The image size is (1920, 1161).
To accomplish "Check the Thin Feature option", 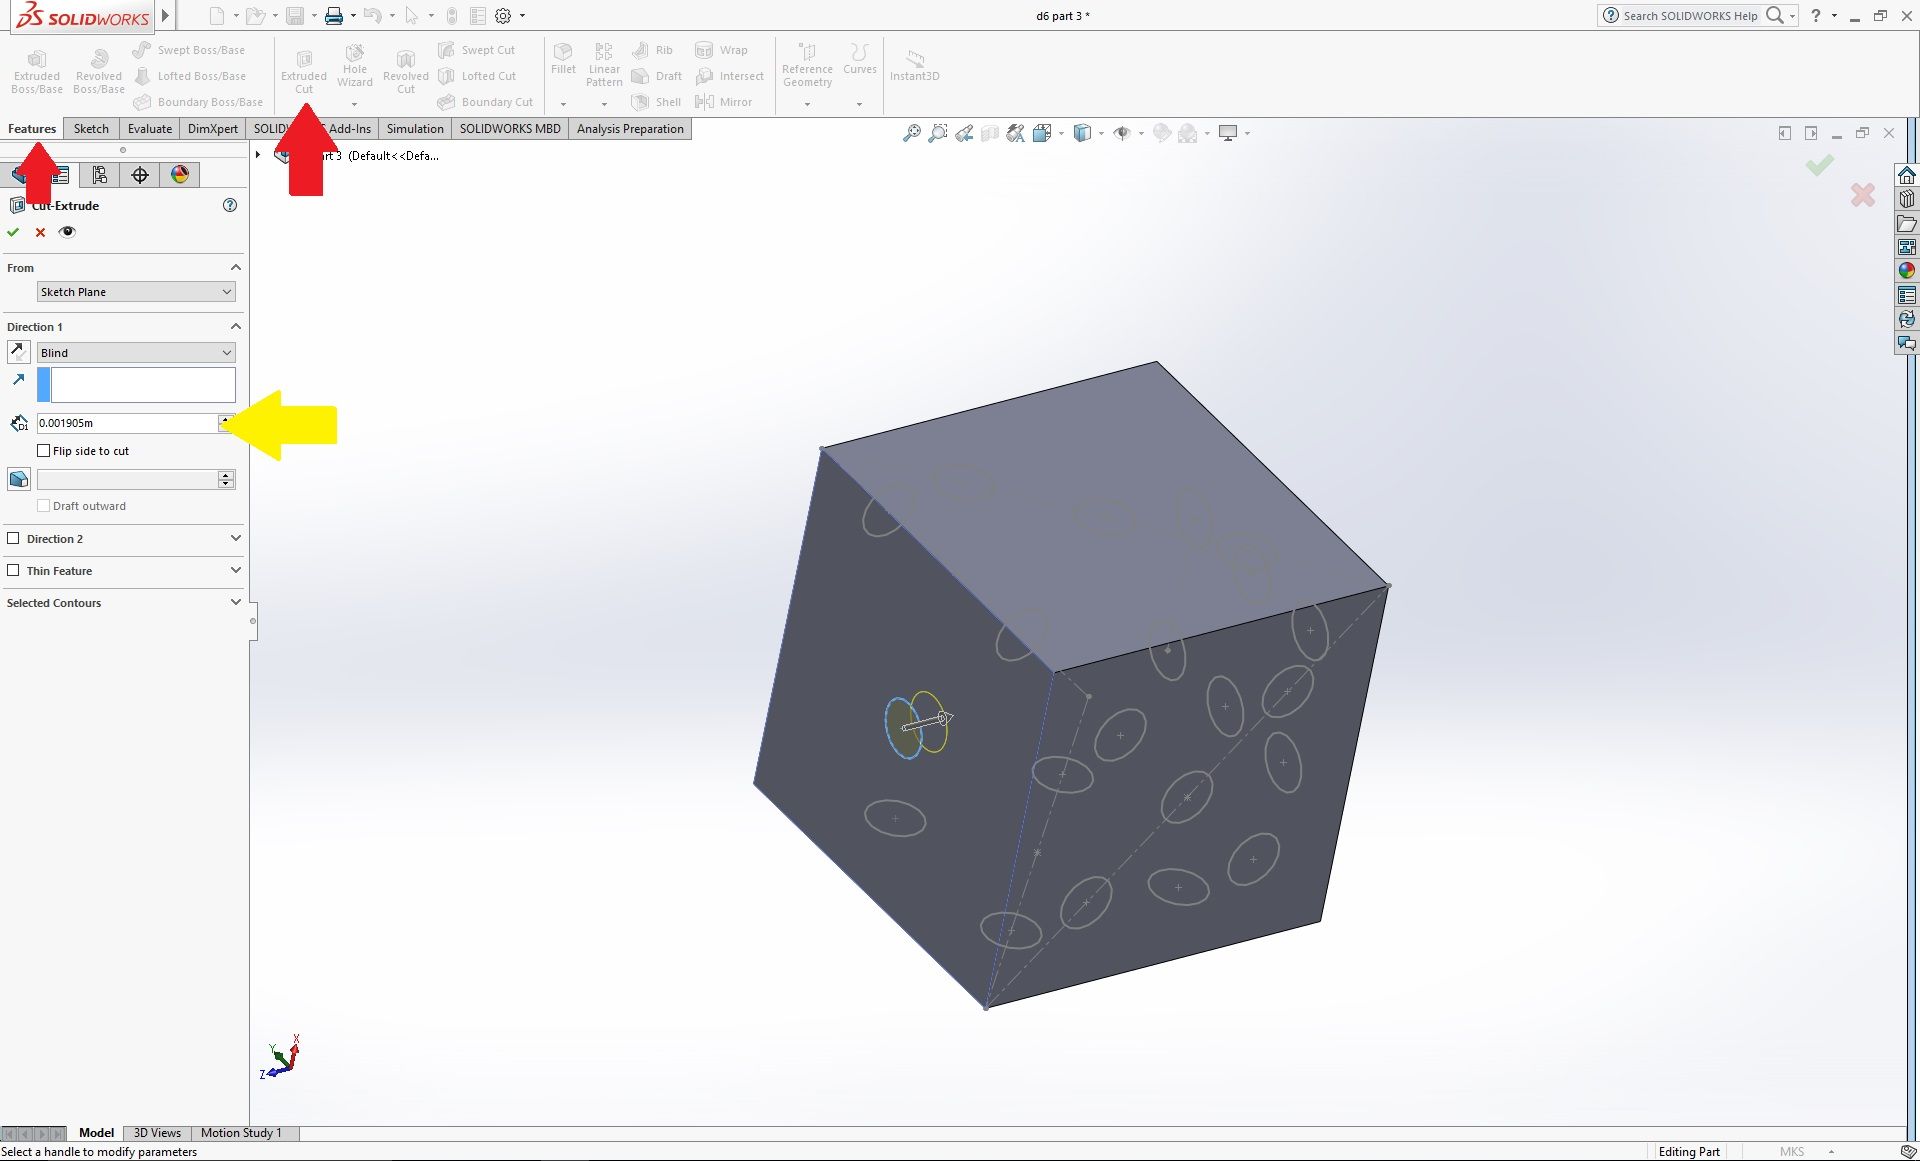I will pos(13,570).
